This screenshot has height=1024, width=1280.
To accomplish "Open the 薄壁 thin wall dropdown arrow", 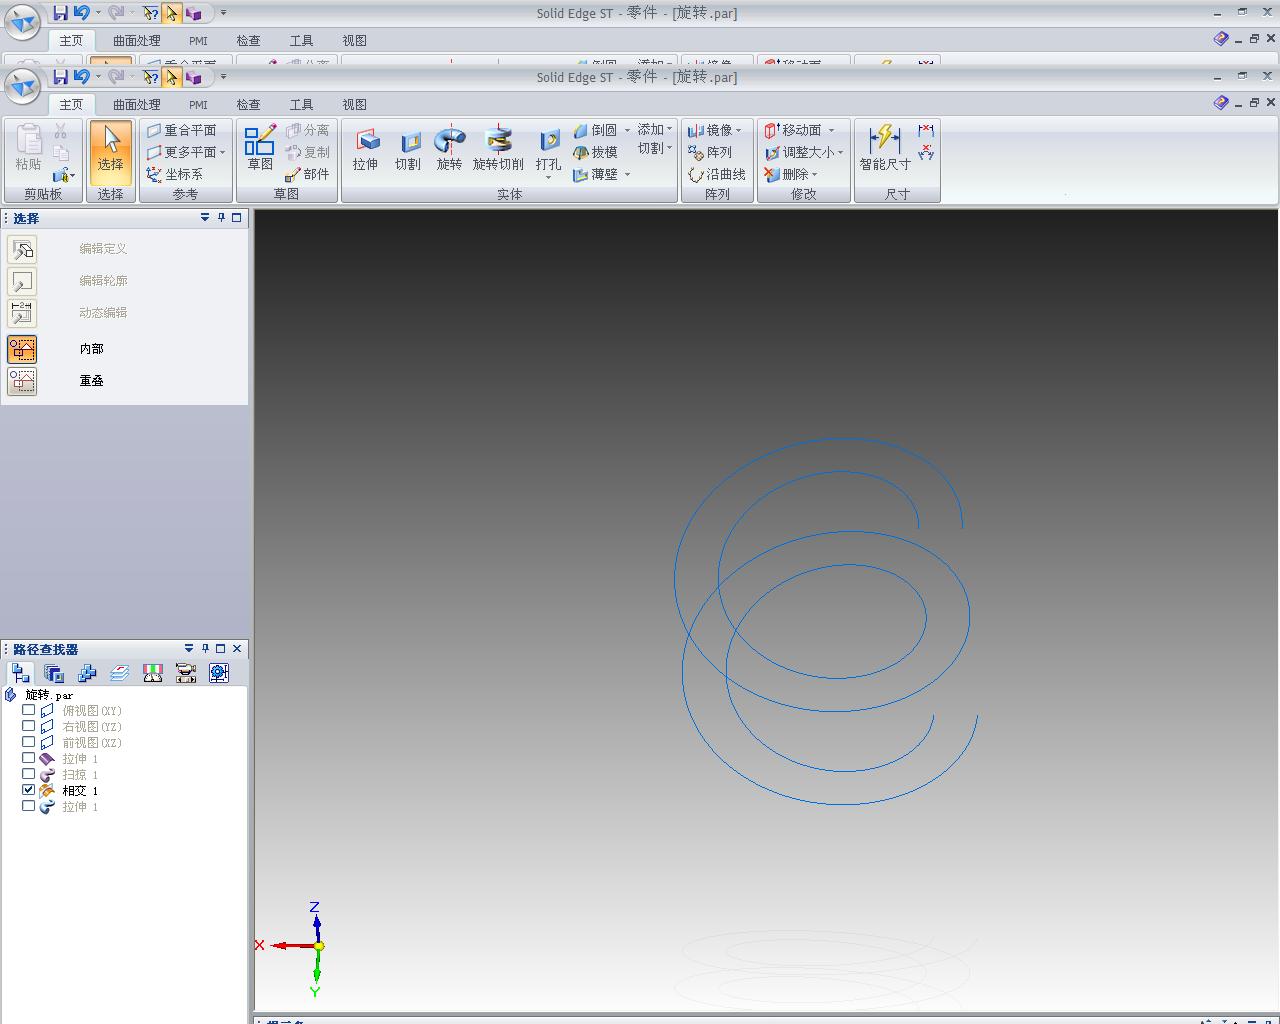I will pos(627,174).
